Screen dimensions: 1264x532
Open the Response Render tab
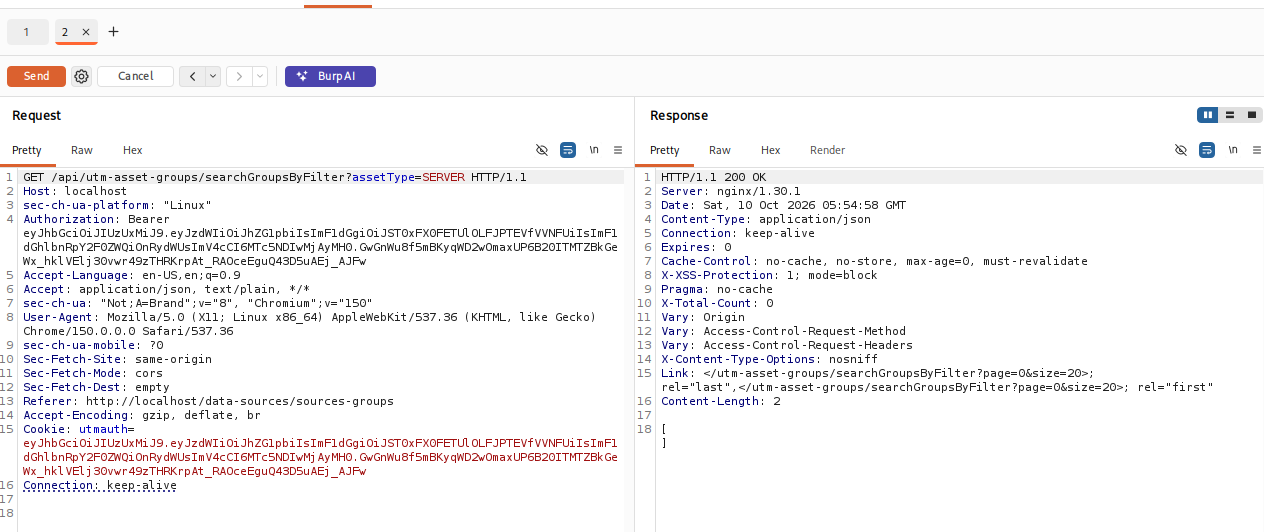828,150
